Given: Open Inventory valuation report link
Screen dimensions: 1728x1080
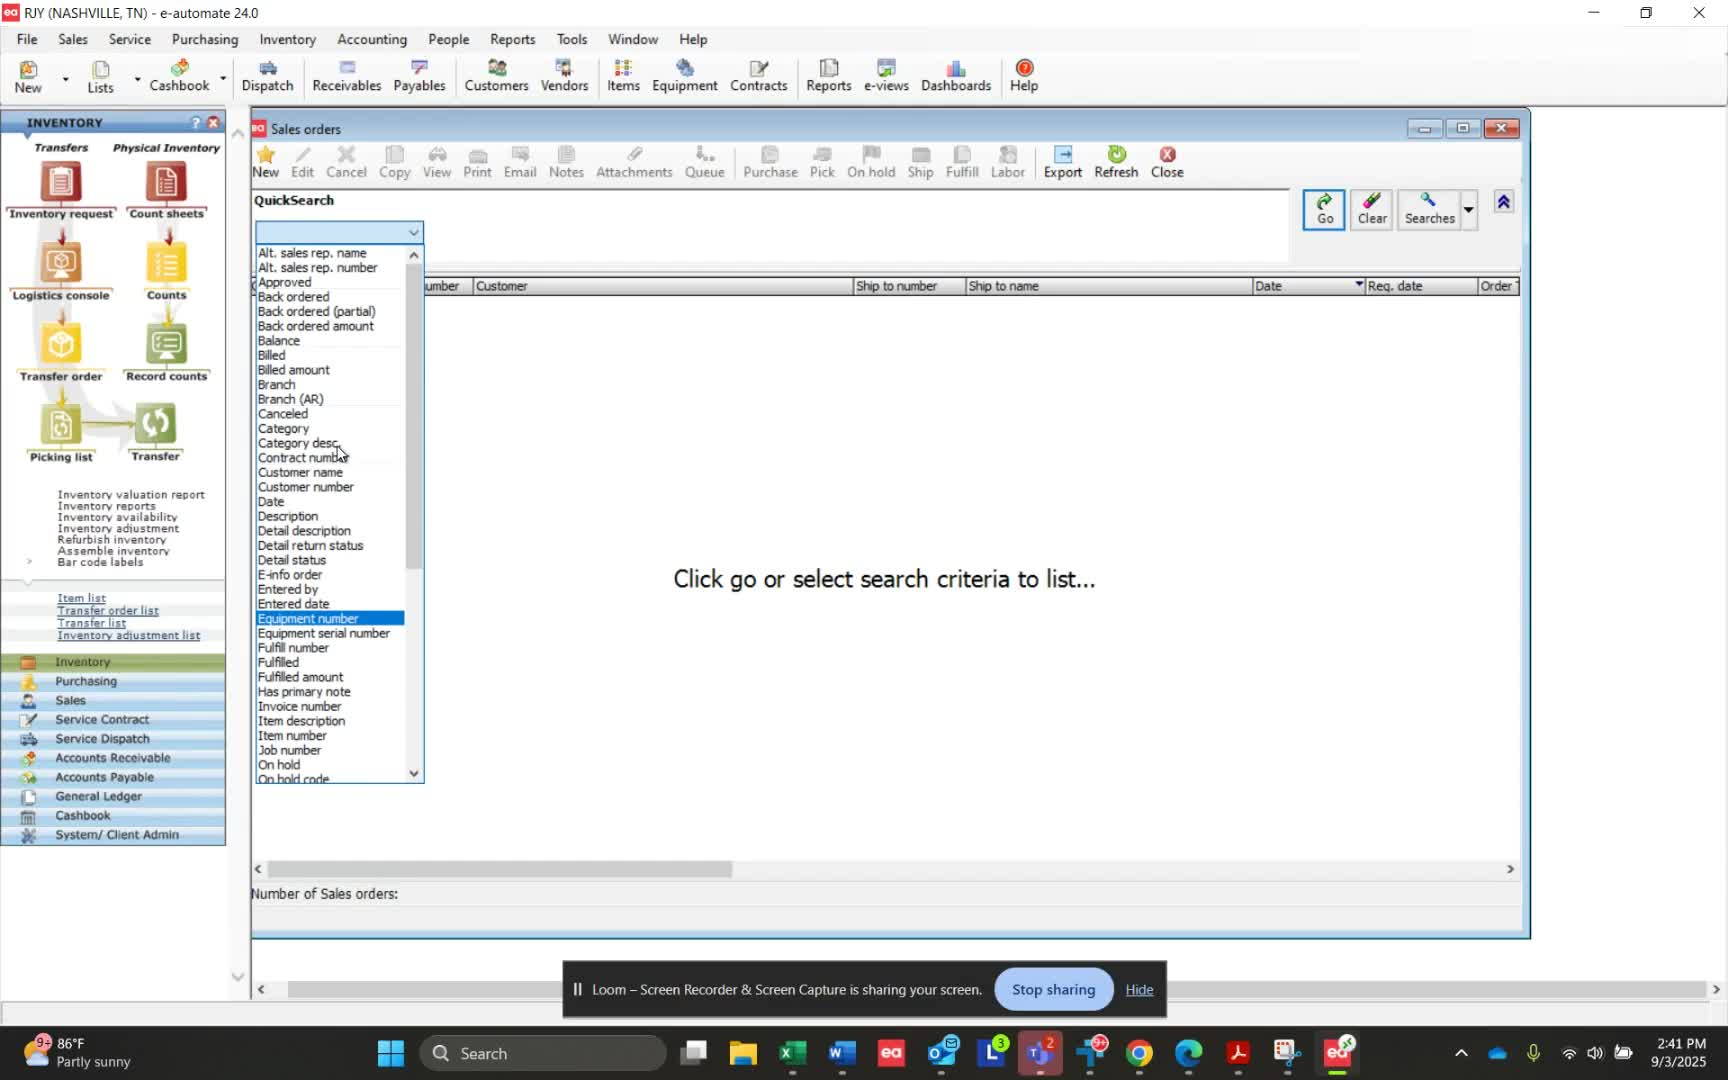Looking at the screenshot, I should [x=131, y=494].
